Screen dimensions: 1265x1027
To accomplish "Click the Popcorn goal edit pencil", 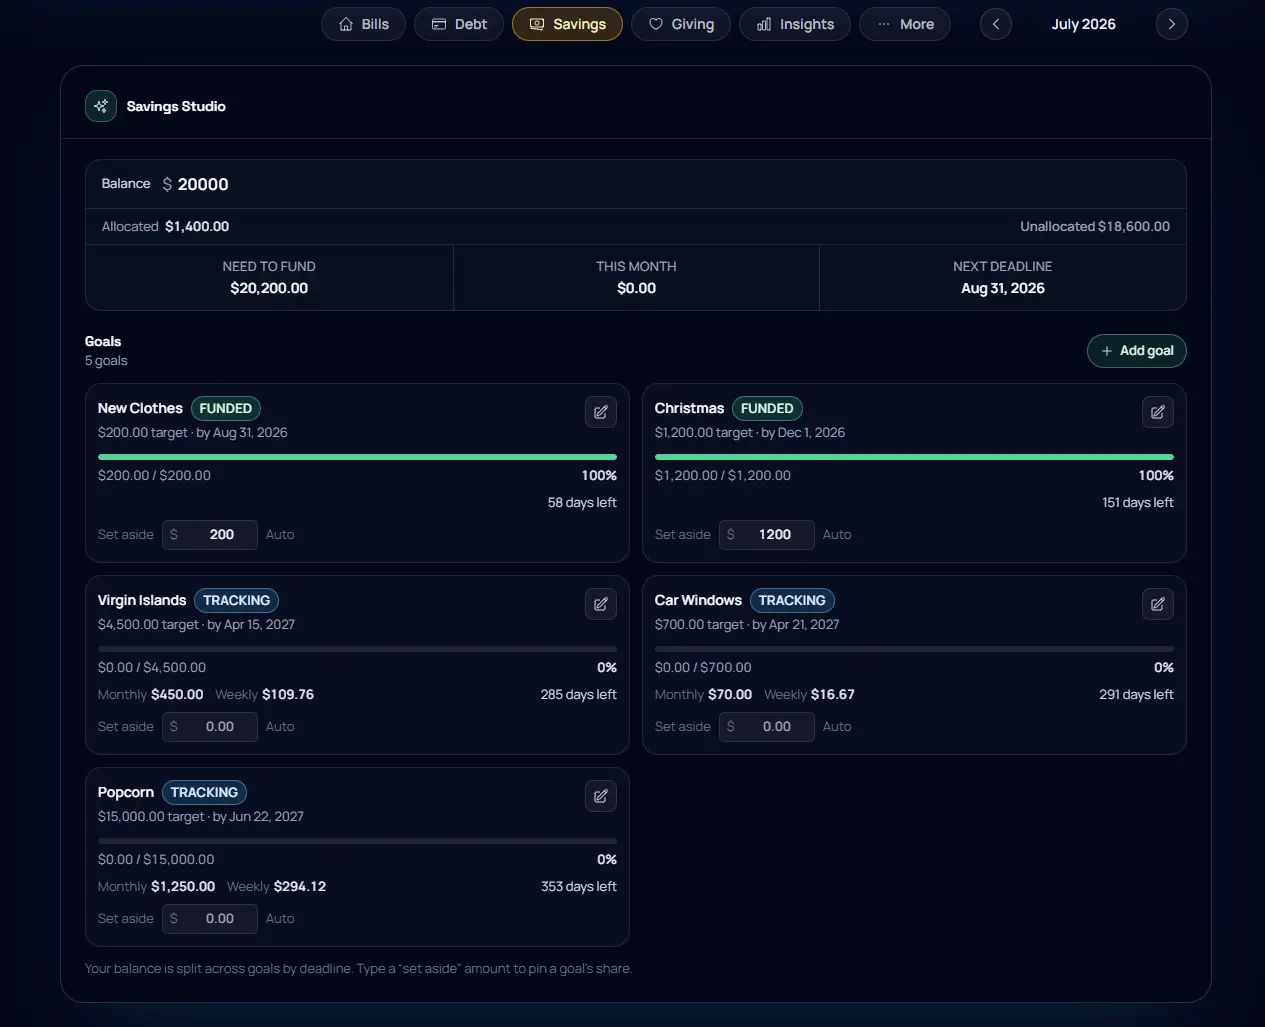I will 601,796.
